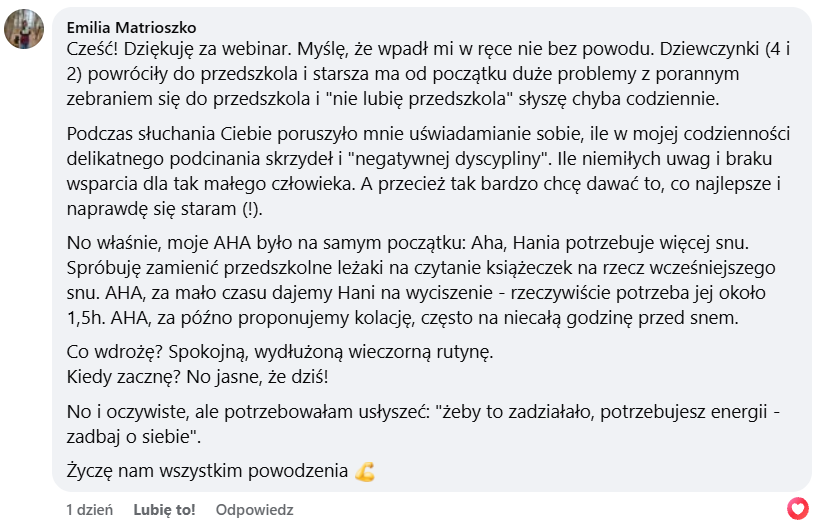Viewport: 816px width, 526px height.
Task: Click the heart reaction icon below the comment
Action: tap(797, 507)
